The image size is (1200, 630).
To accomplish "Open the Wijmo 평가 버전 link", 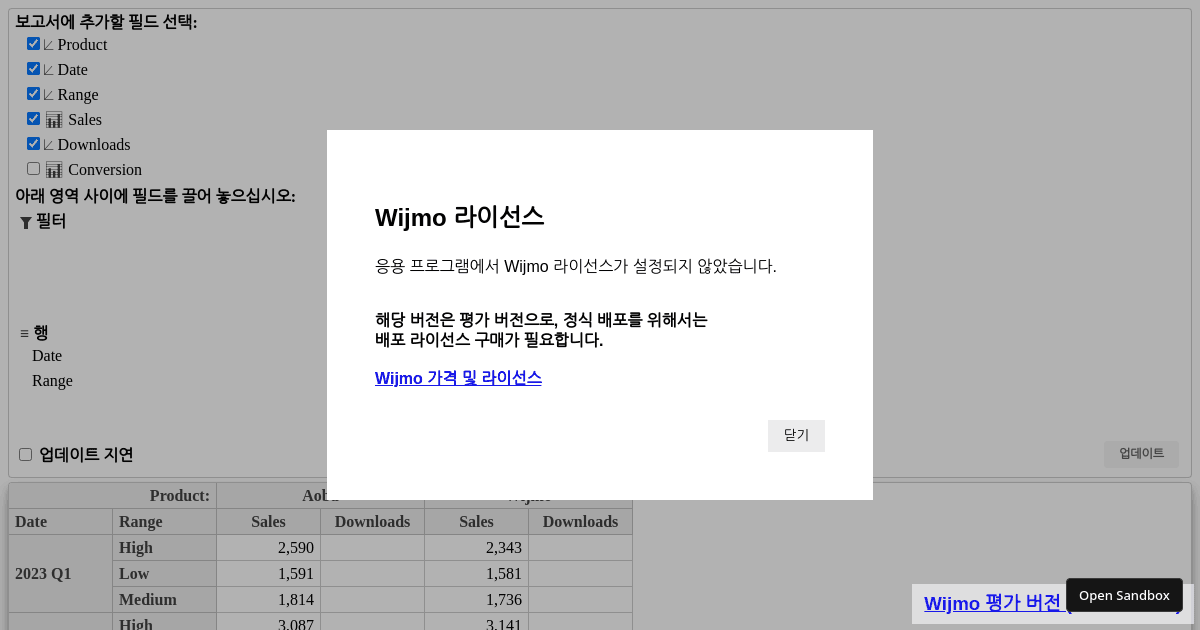I will point(992,604).
